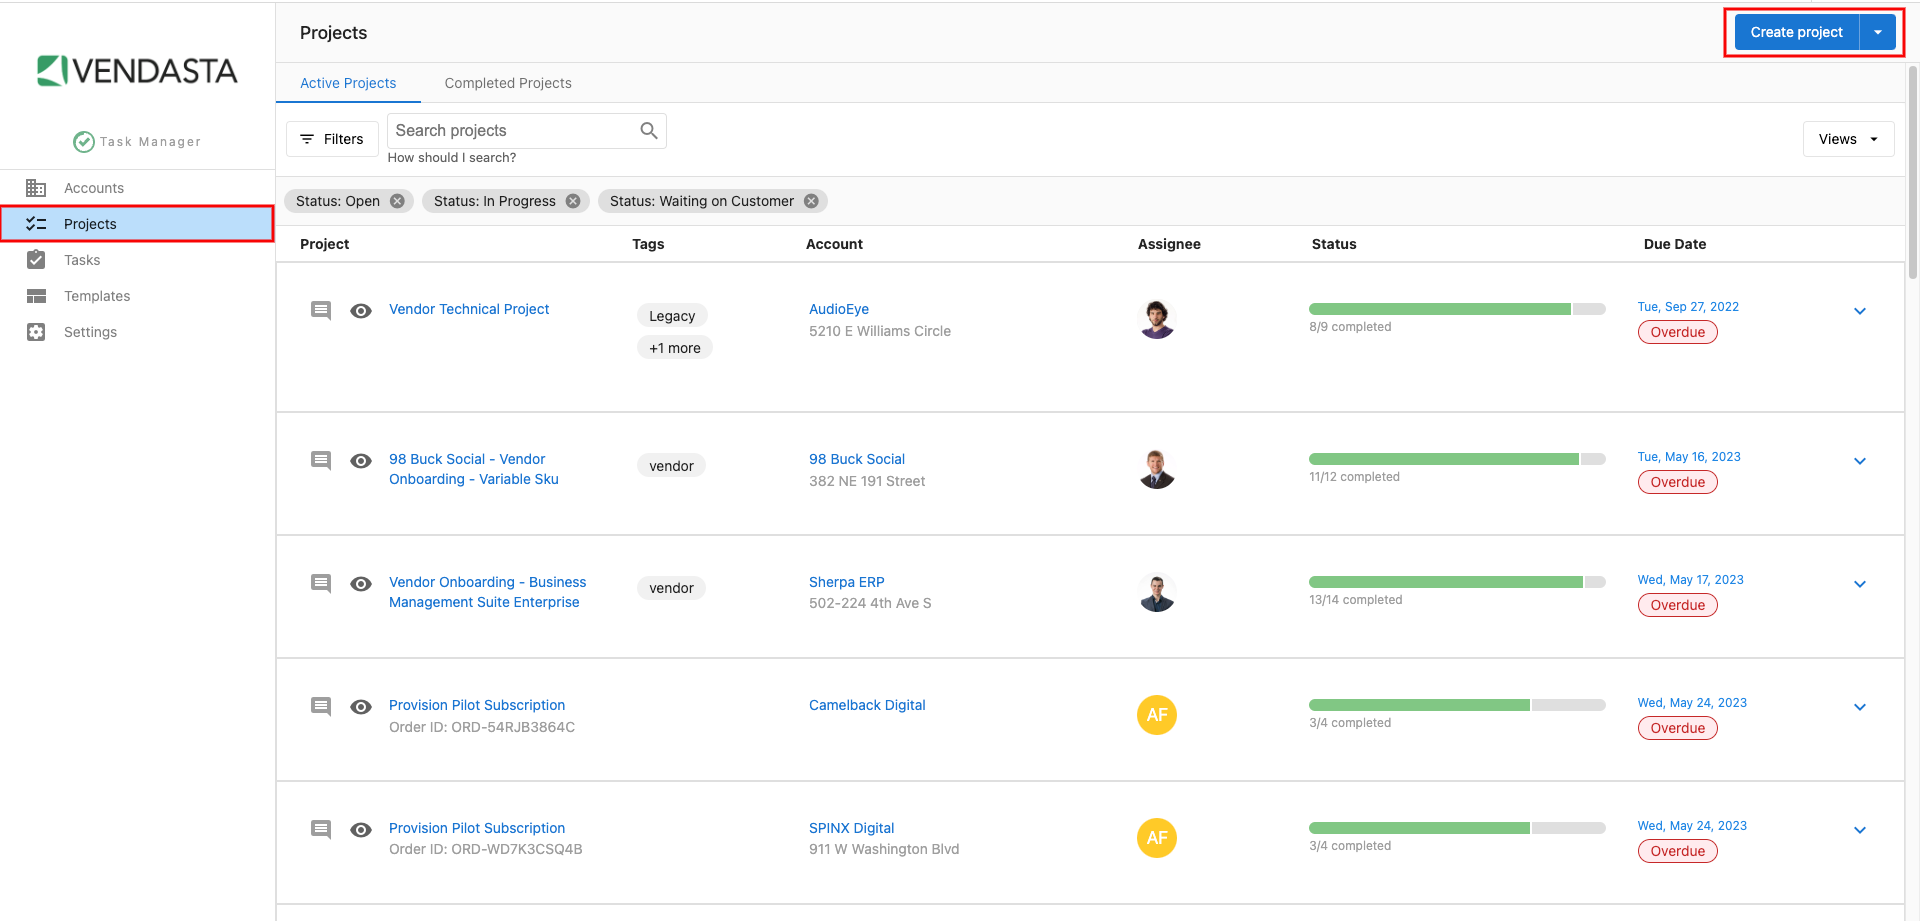Click the Settings gear icon in sidebar
Screen dimensions: 1920x921
pyautogui.click(x=36, y=332)
